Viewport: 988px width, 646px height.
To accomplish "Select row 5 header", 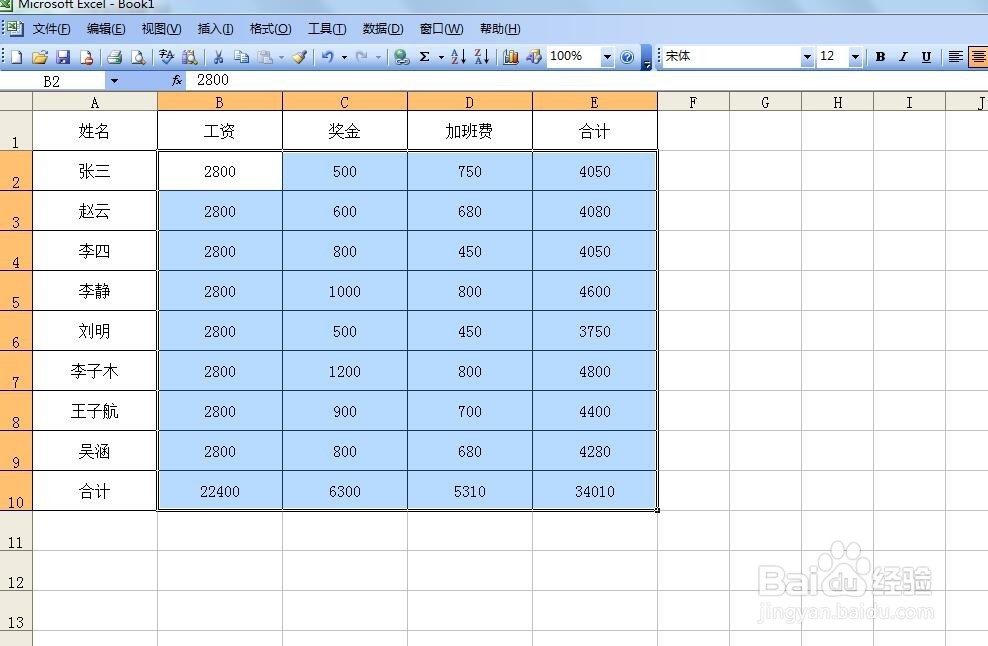I will tap(16, 291).
